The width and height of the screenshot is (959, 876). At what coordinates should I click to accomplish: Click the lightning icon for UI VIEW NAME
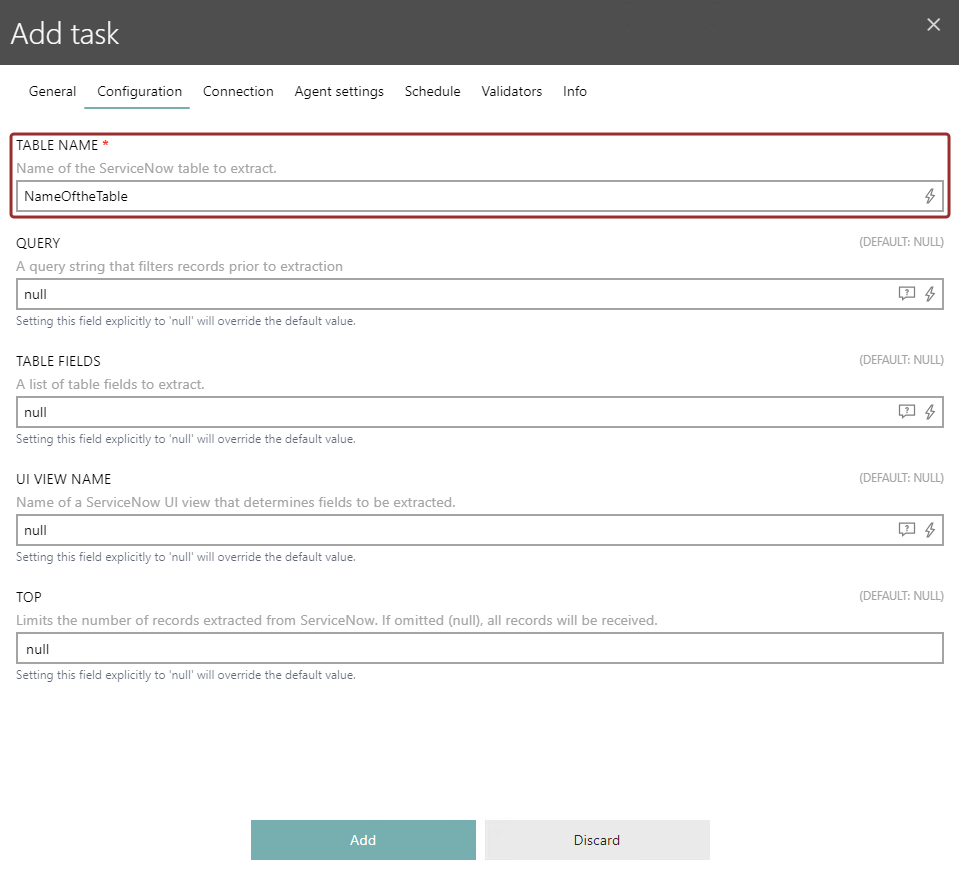(x=929, y=530)
